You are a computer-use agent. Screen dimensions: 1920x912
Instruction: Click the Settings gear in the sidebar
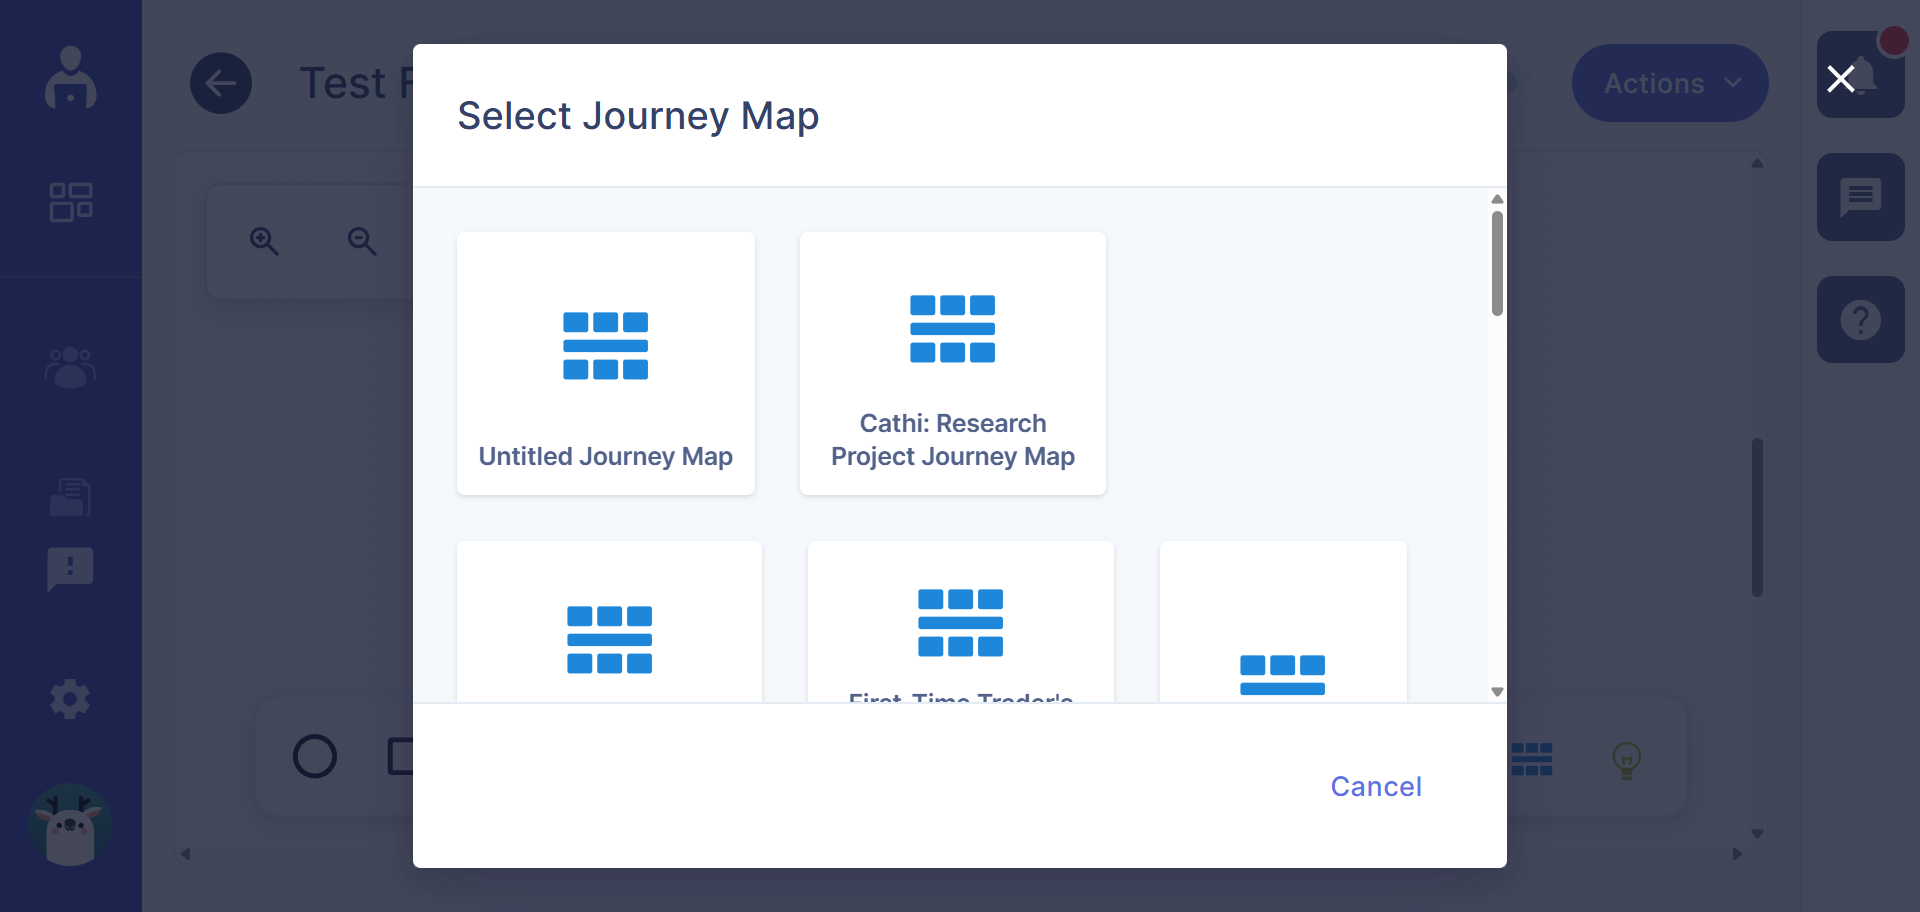69,699
